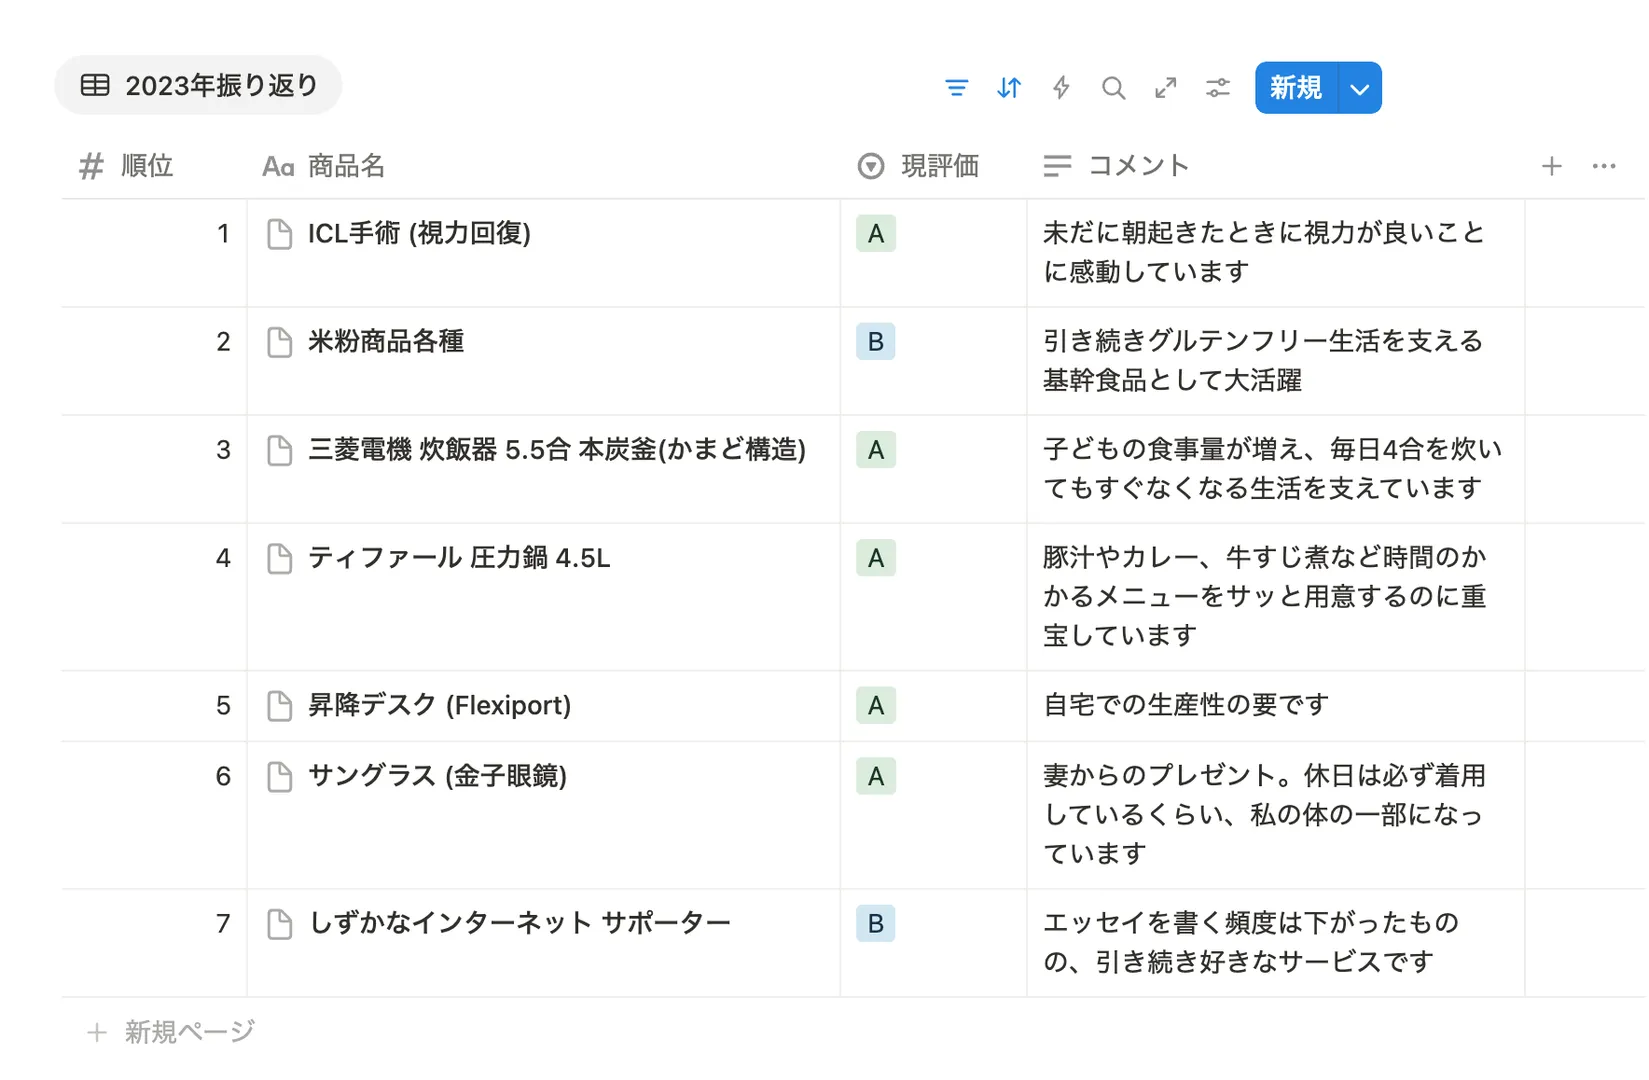Click the A rating tag for 昇降デスク
This screenshot has width=1649, height=1080.
pos(875,706)
